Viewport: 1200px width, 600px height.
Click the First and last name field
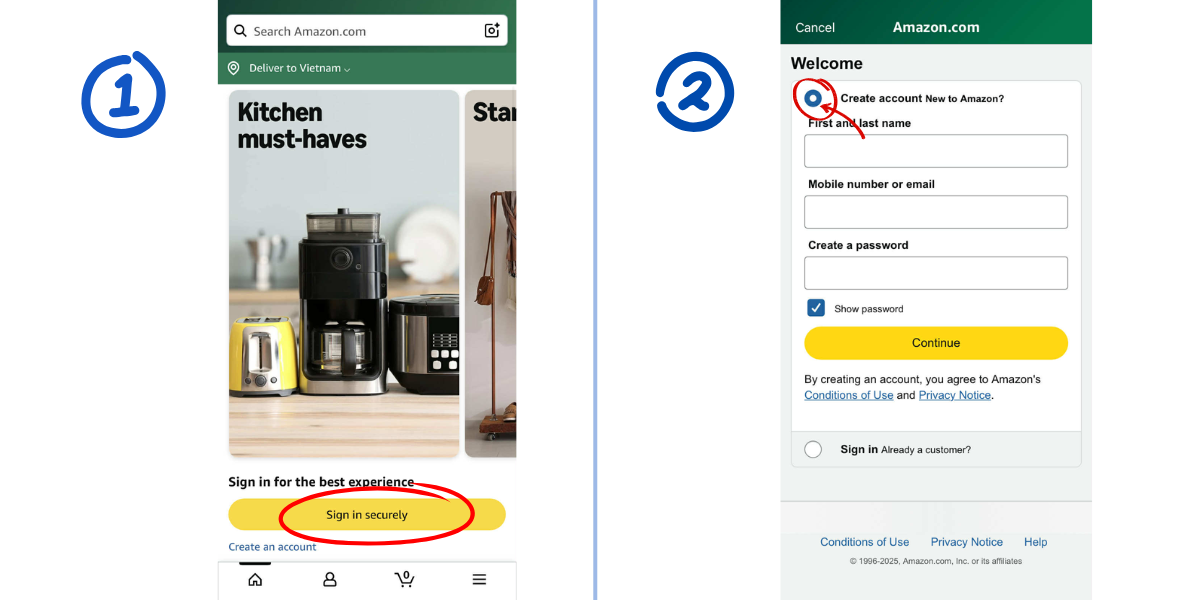click(935, 152)
